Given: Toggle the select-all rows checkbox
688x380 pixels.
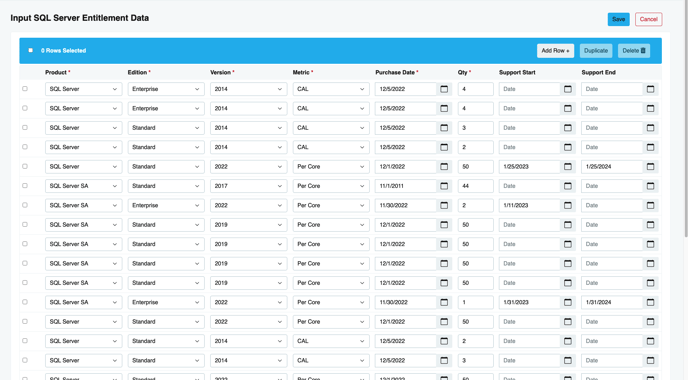Looking at the screenshot, I should pyautogui.click(x=30, y=50).
